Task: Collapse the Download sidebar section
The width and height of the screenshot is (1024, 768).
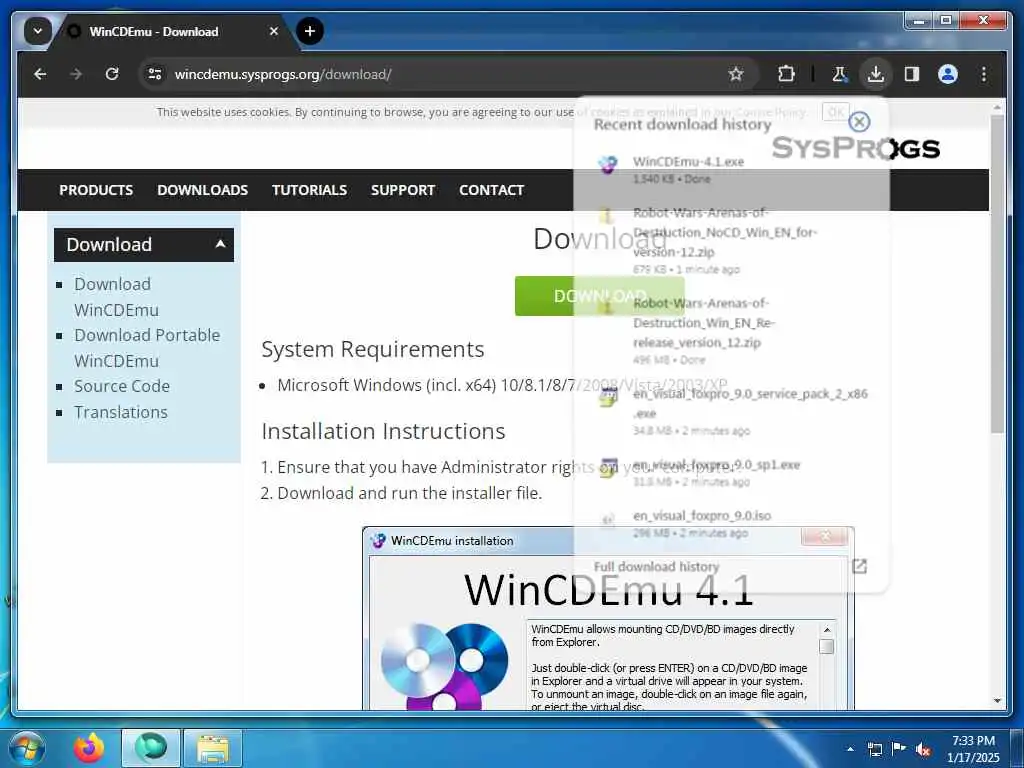Action: (144, 245)
